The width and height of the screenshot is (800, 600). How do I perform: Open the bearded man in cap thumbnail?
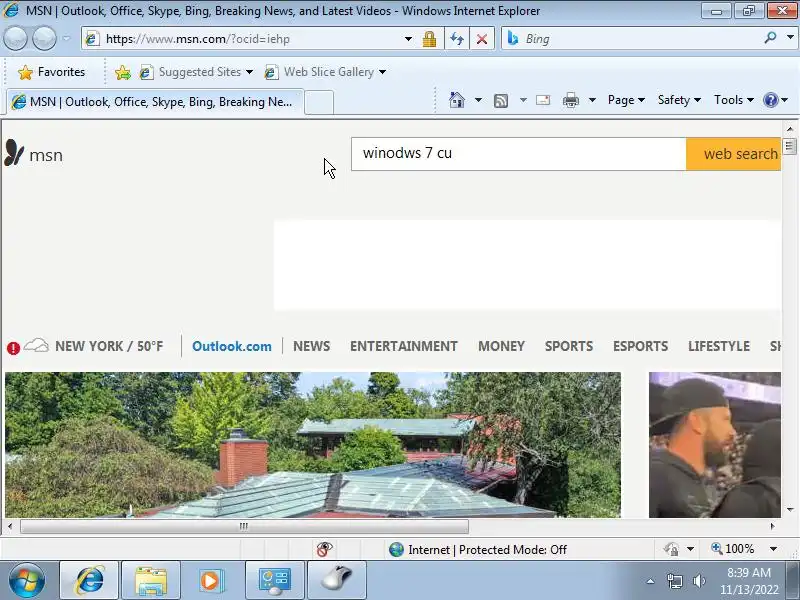pos(715,444)
